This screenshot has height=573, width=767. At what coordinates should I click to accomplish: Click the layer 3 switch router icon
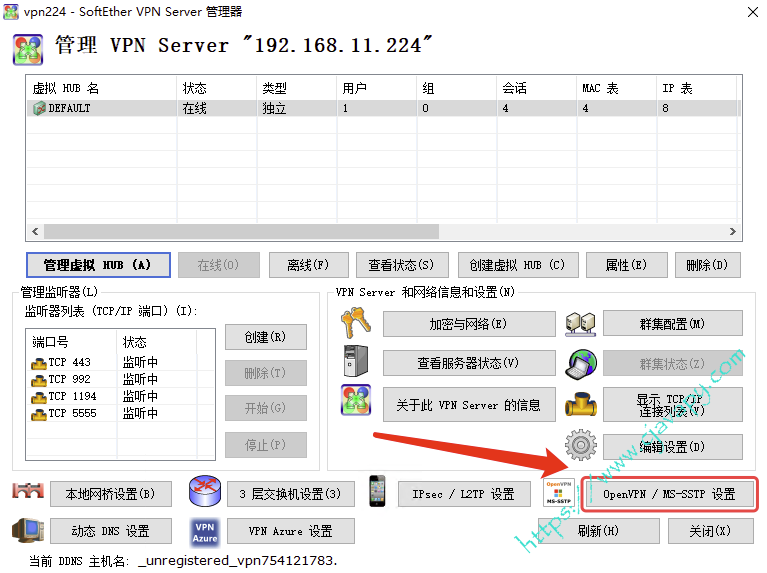pos(205,491)
